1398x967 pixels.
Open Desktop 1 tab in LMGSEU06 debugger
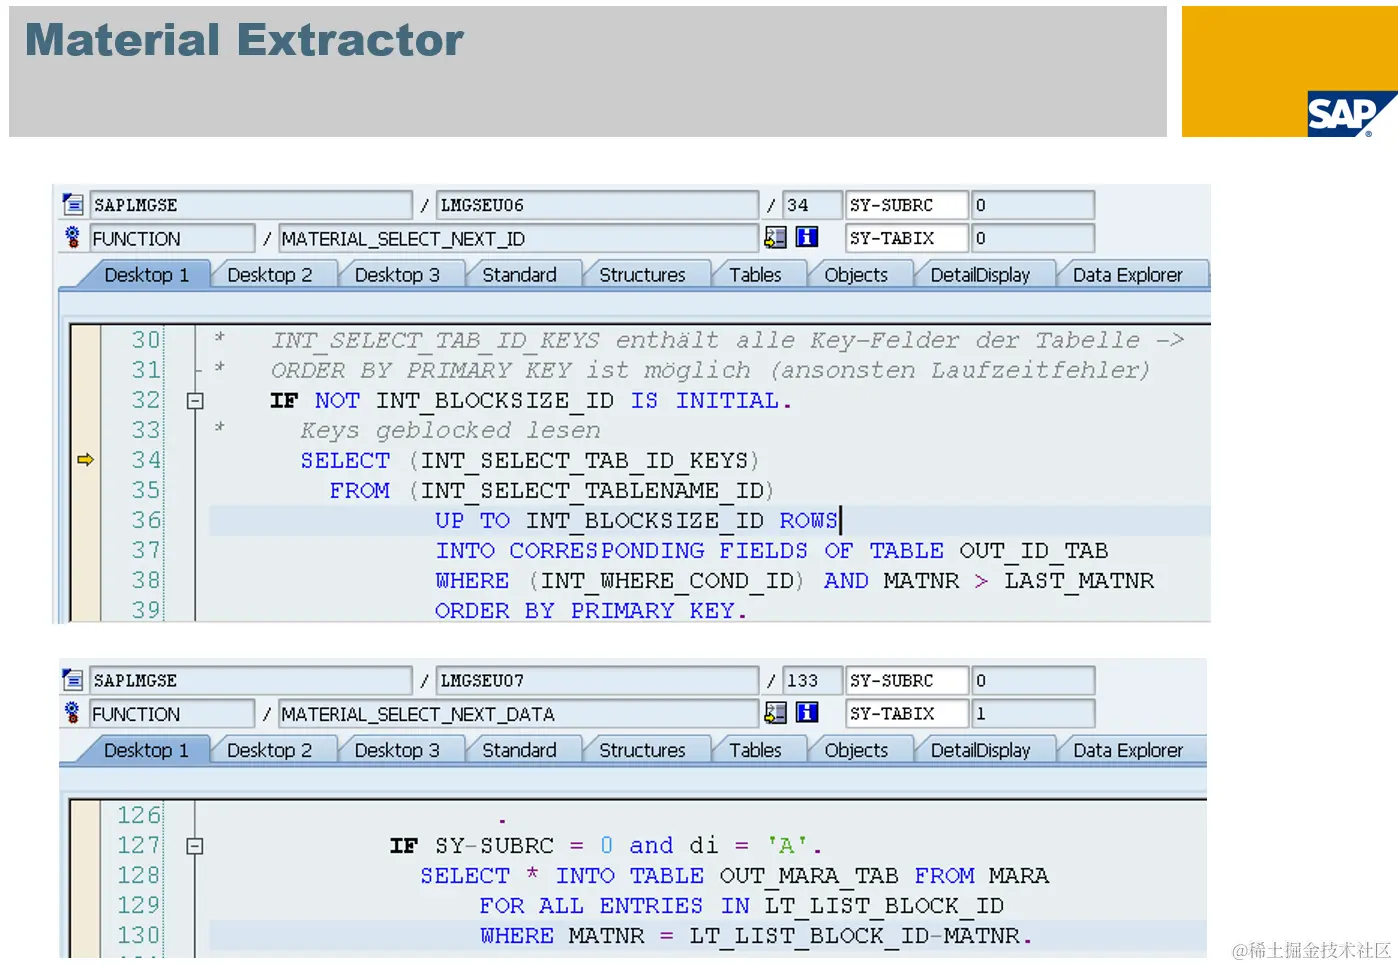[x=146, y=275]
